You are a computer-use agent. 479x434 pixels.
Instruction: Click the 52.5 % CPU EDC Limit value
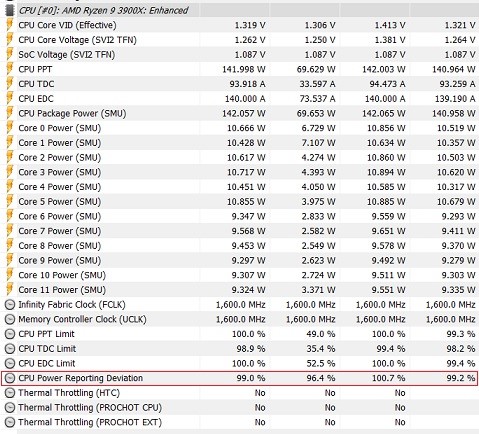coord(321,363)
